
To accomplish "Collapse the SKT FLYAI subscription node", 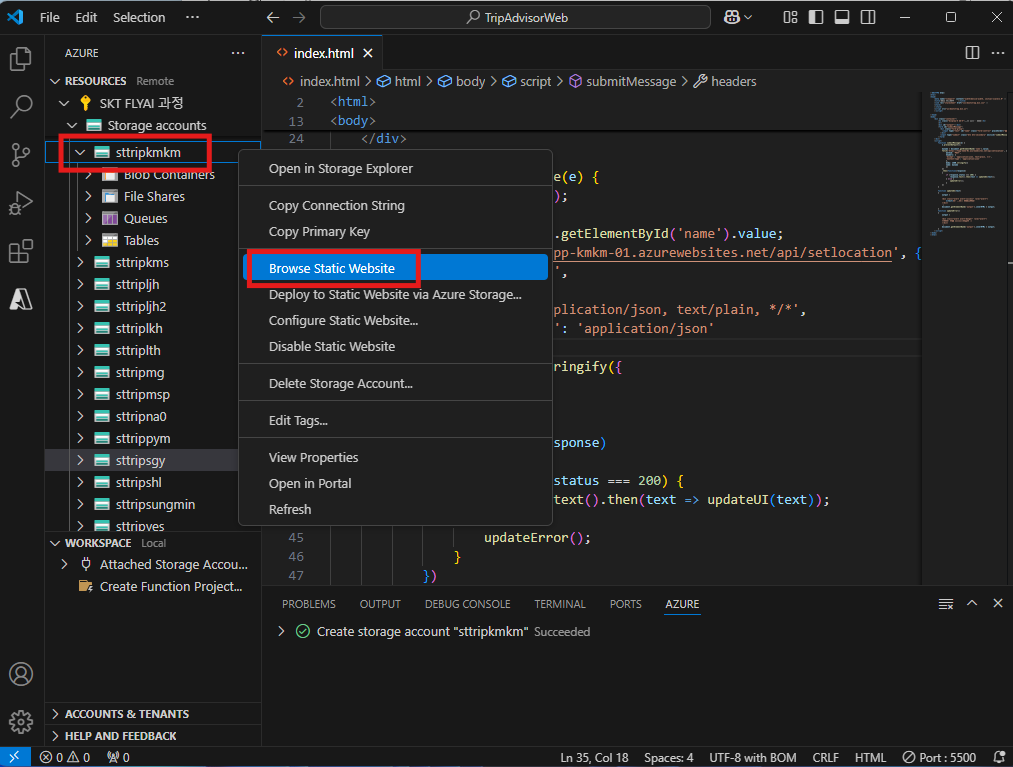I will point(64,103).
